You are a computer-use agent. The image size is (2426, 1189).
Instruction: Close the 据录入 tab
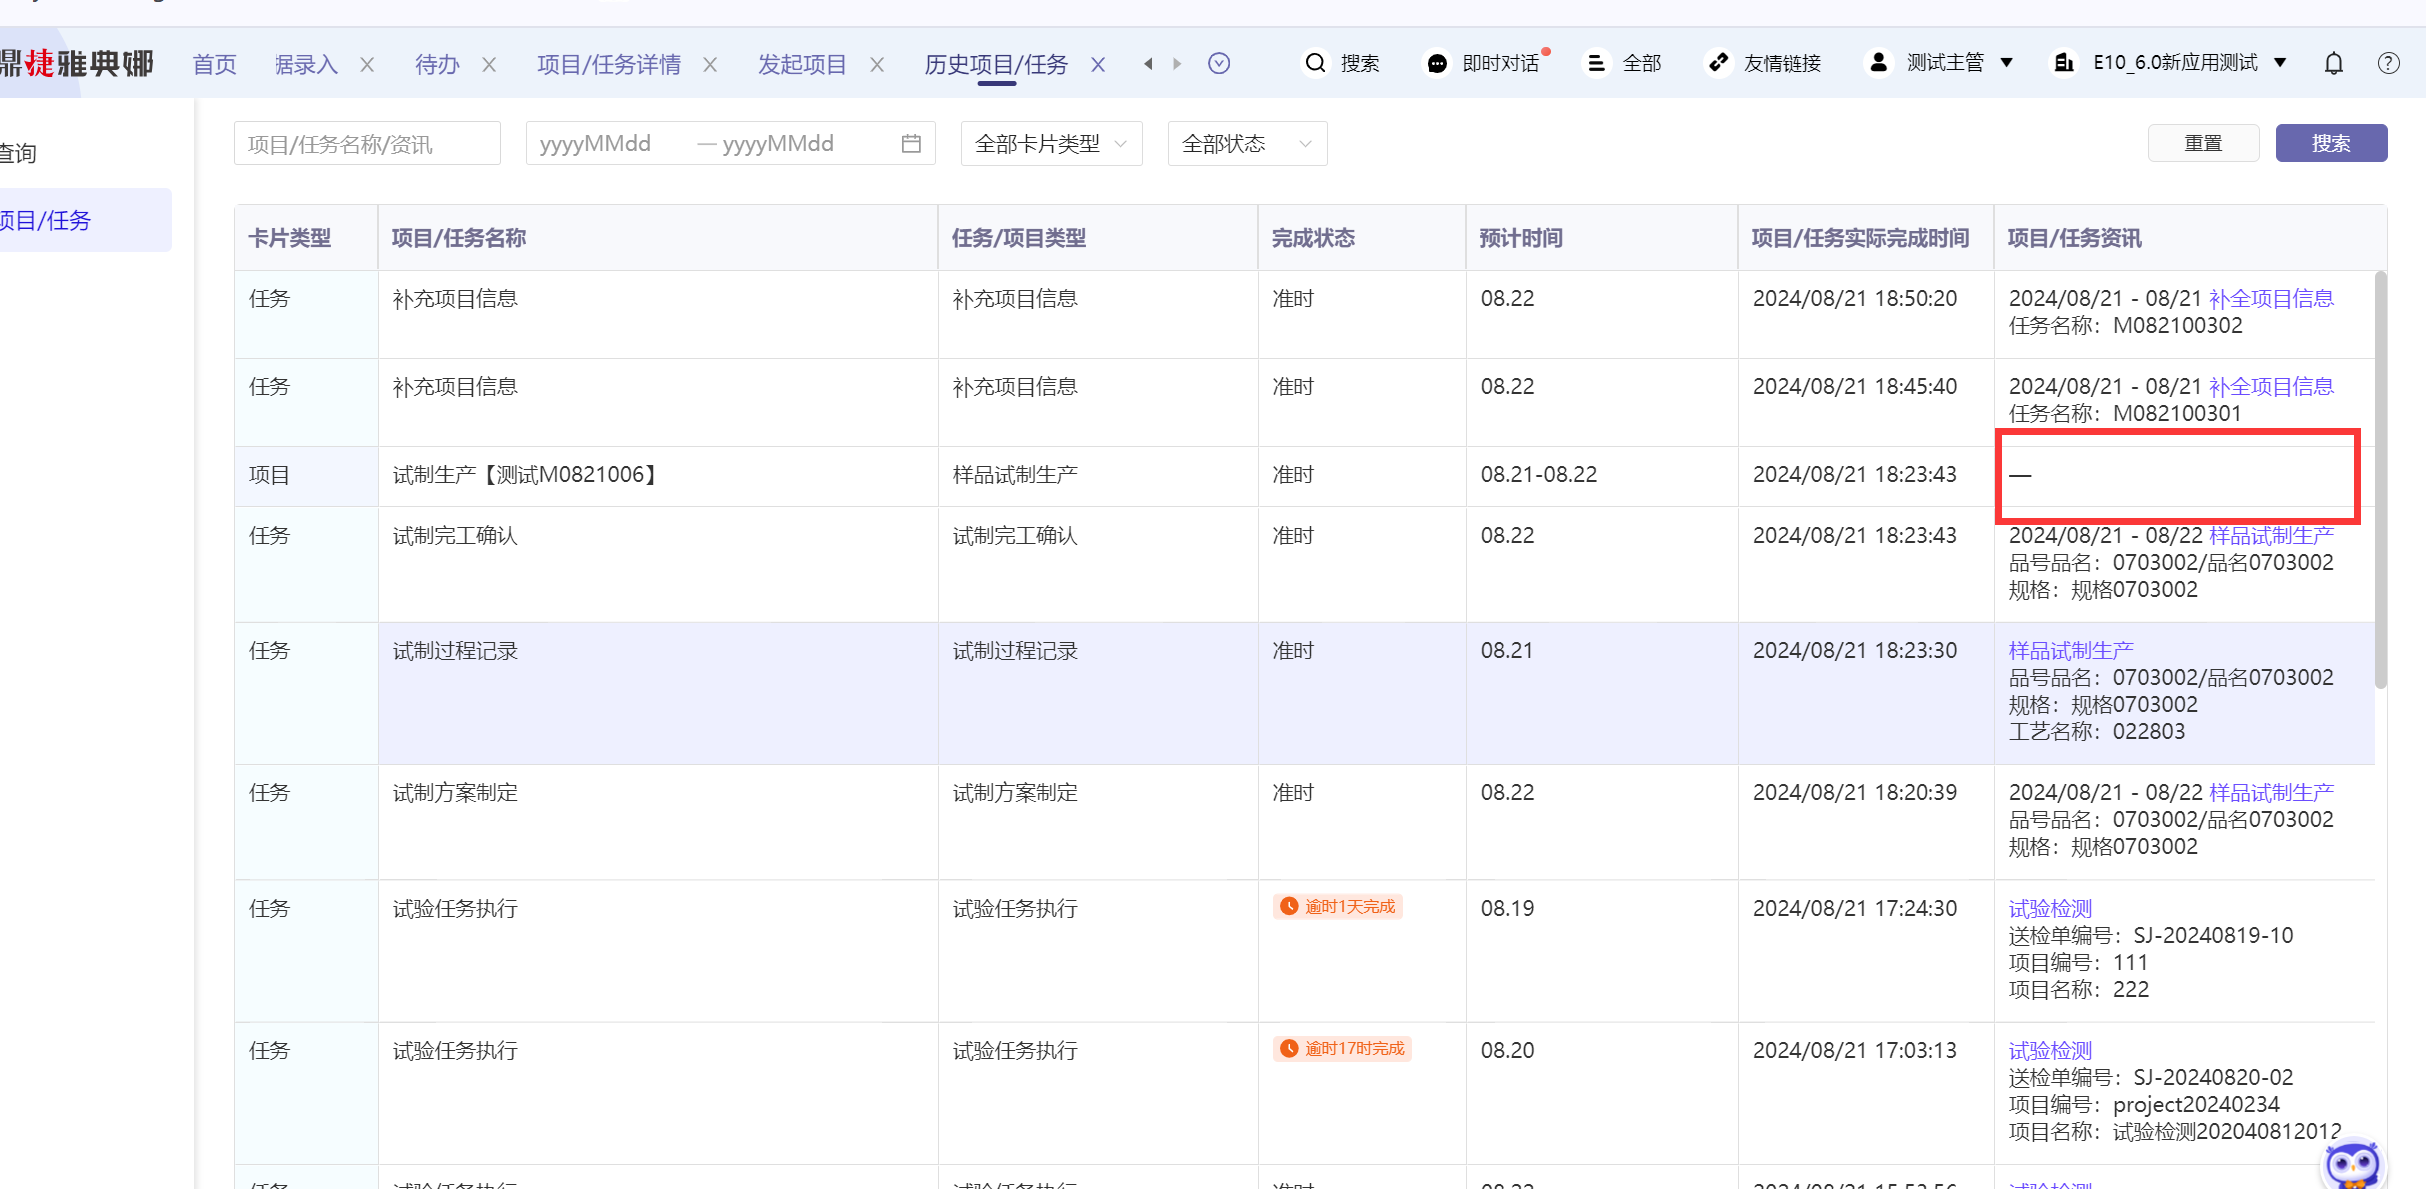367,65
